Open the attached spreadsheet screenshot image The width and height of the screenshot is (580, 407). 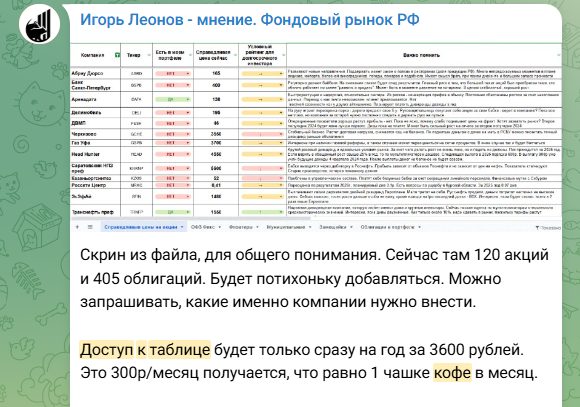coord(316,138)
